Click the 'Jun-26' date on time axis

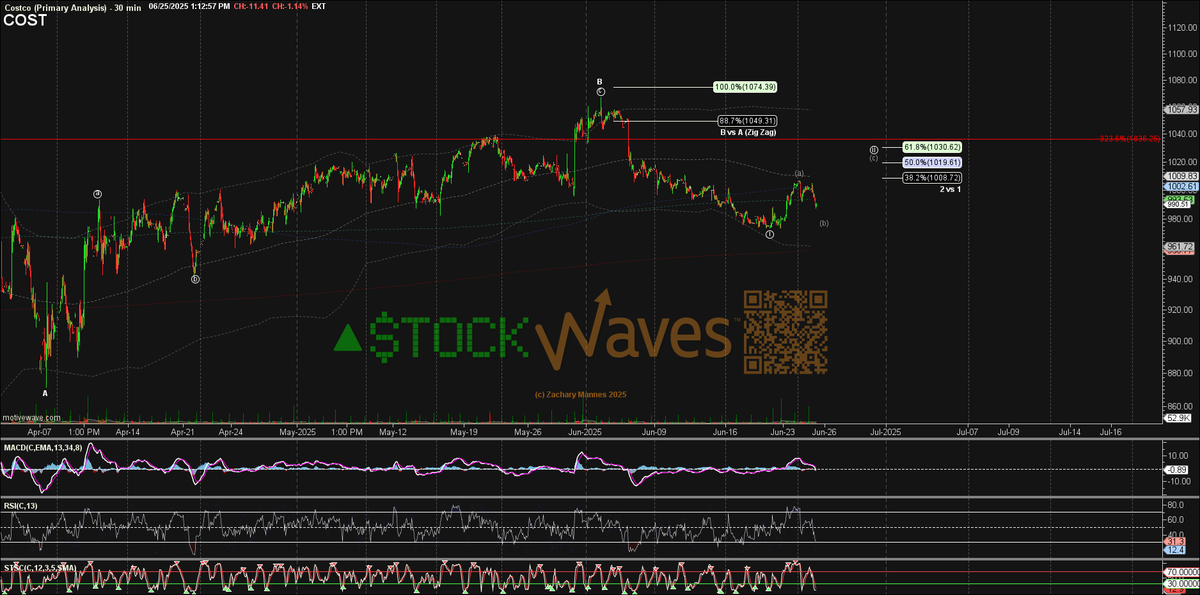(825, 431)
